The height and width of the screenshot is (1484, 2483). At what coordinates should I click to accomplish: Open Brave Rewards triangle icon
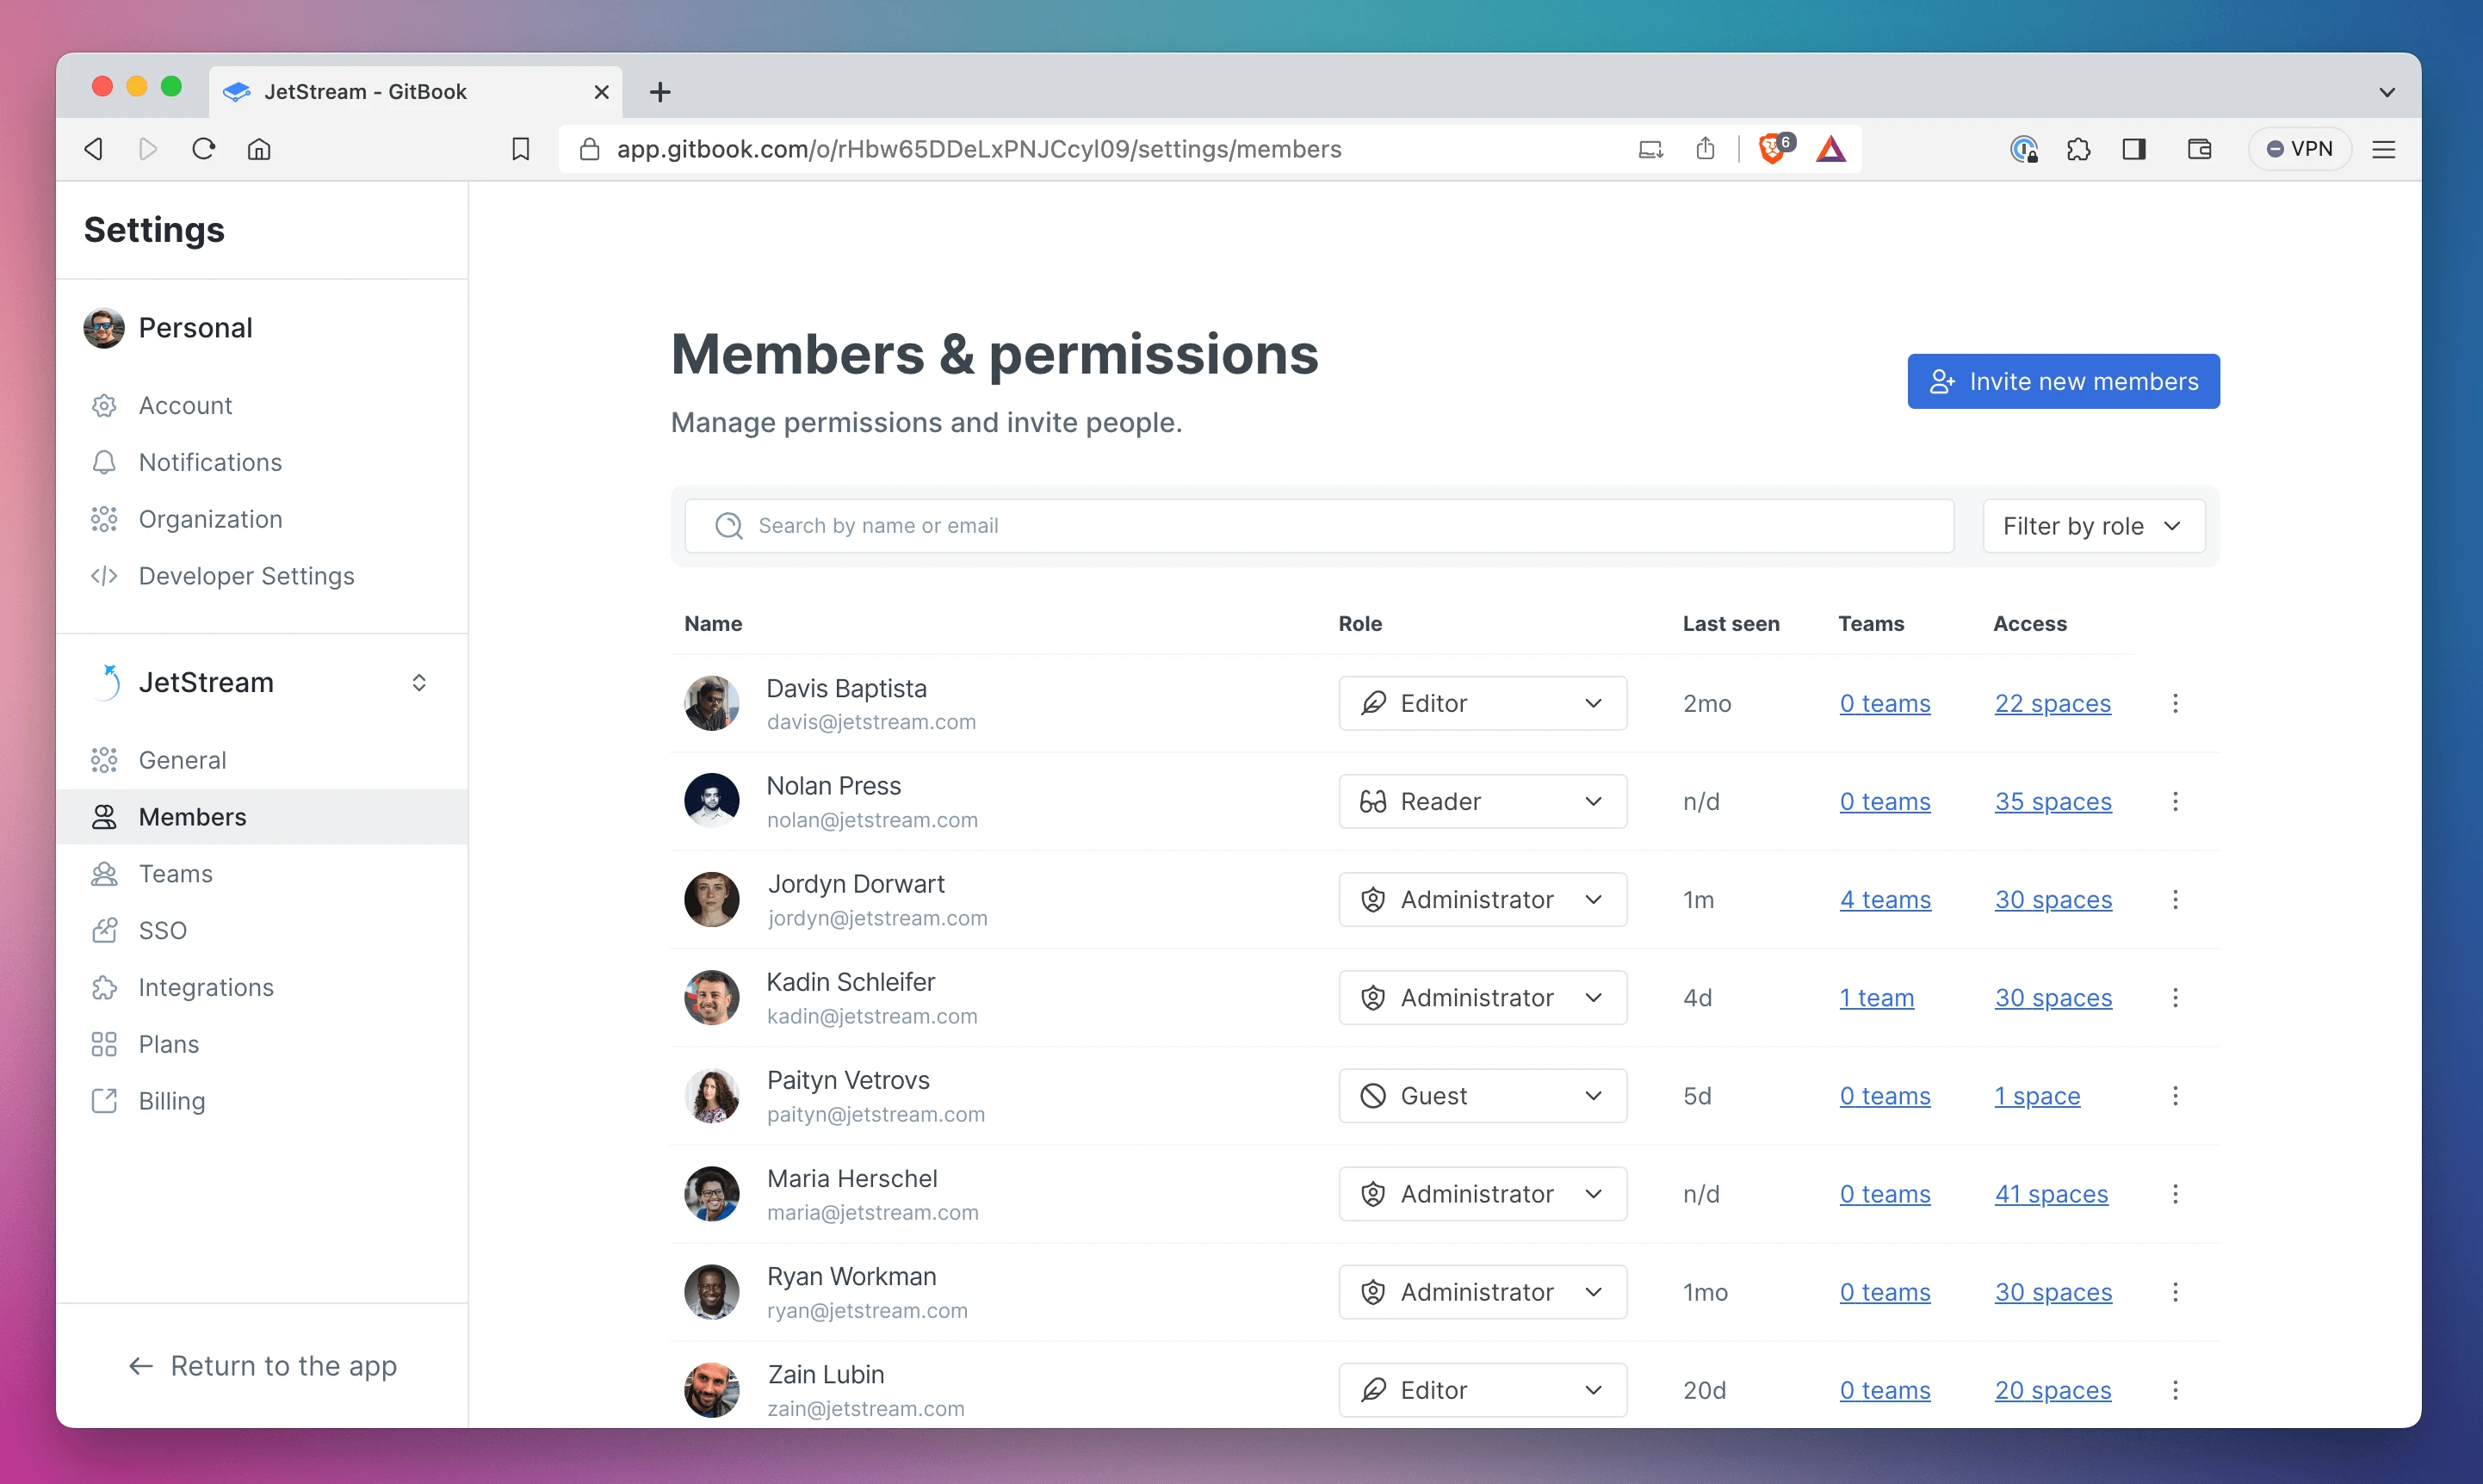tap(1831, 149)
